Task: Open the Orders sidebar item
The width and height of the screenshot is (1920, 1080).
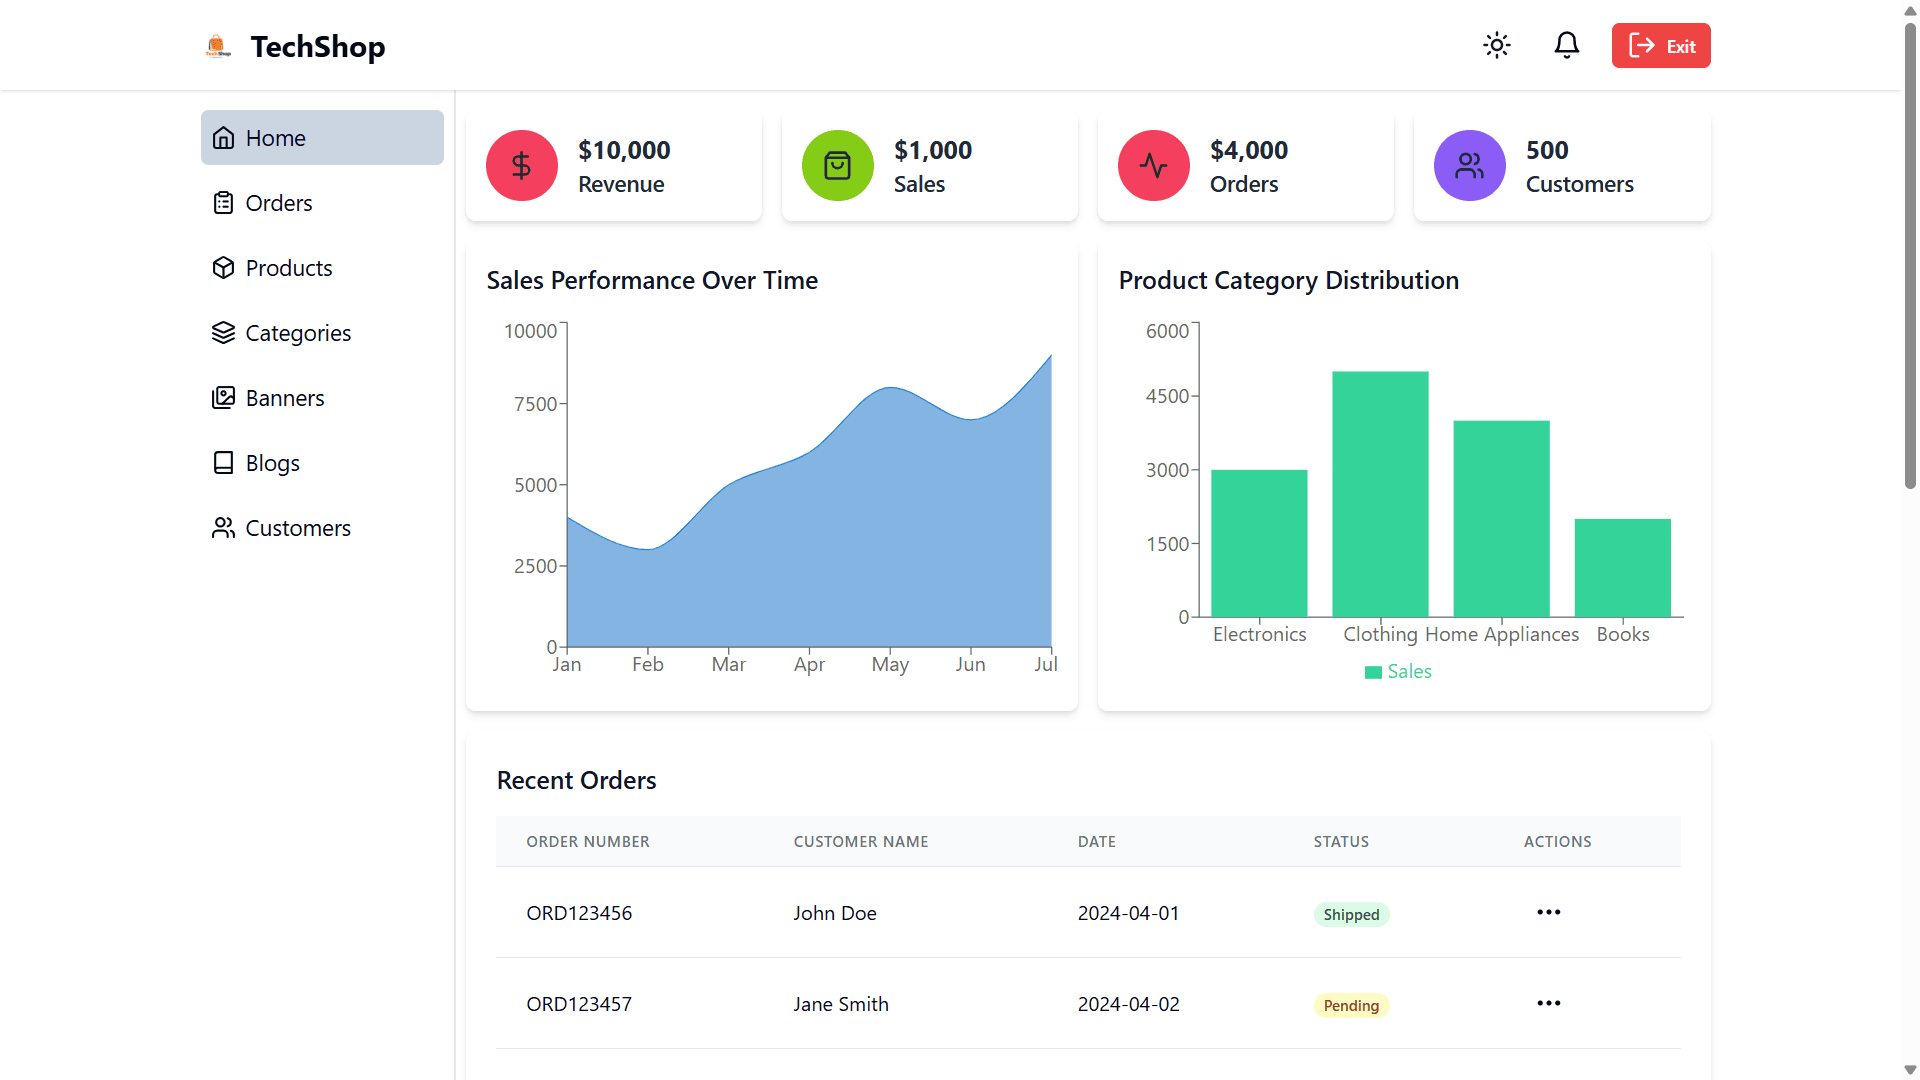Action: tap(278, 203)
